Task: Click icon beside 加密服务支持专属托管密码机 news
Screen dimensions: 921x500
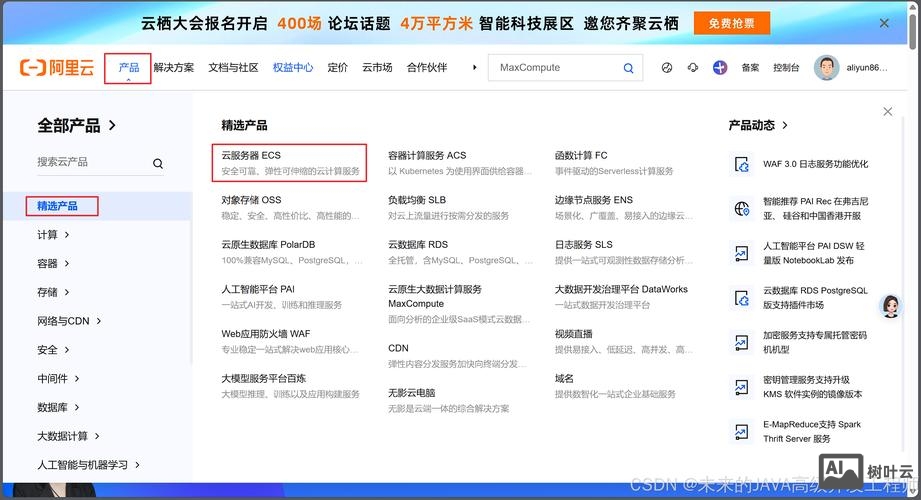Action: (742, 343)
